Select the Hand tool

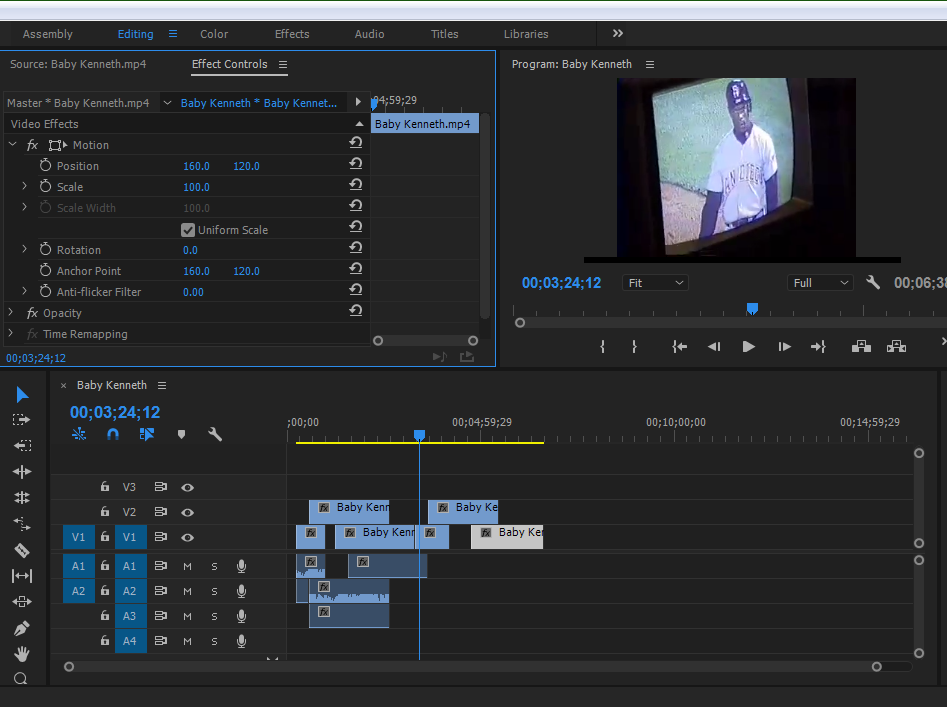pyautogui.click(x=21, y=654)
